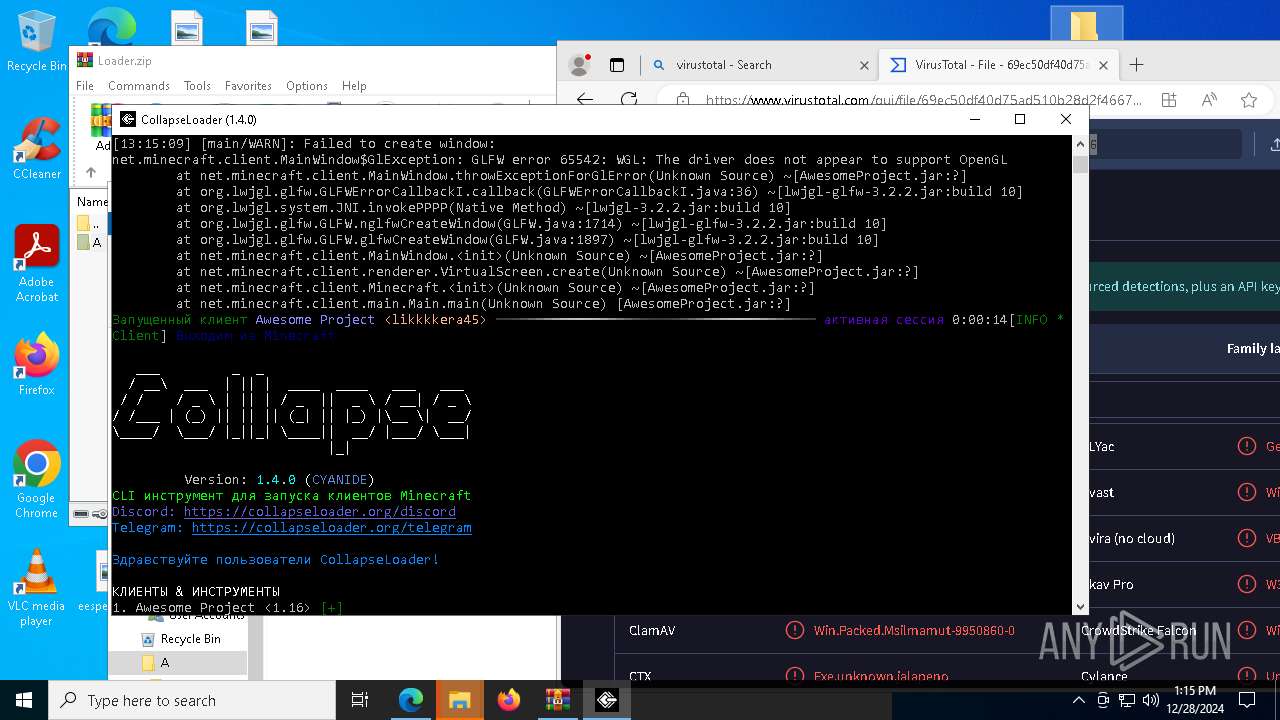Open the Windows Start menu
The height and width of the screenshot is (720, 1280).
24,700
